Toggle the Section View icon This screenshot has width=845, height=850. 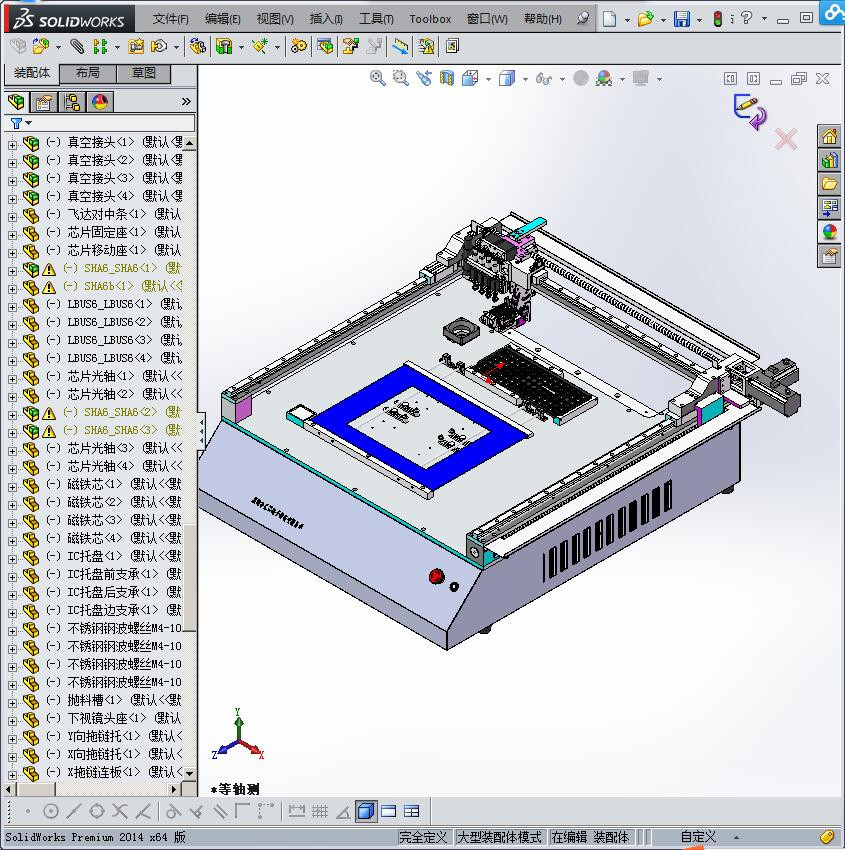(447, 79)
